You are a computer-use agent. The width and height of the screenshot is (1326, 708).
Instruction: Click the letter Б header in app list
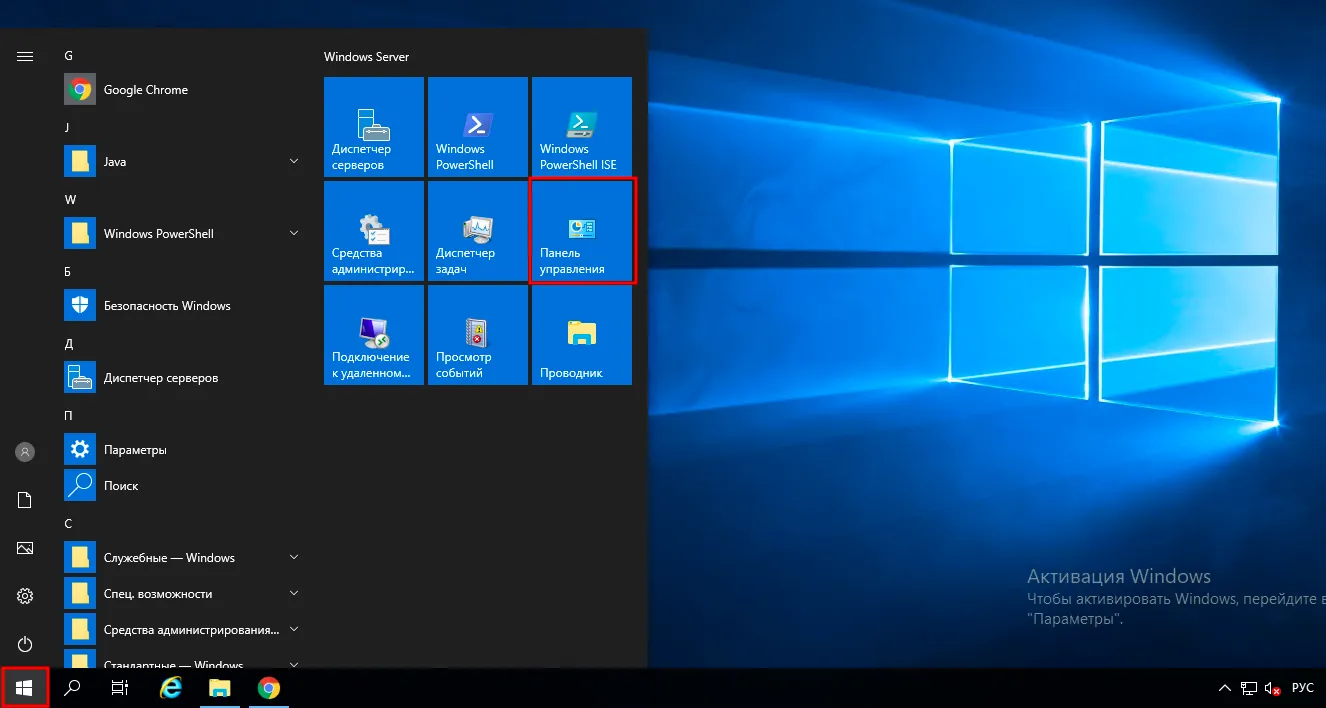(68, 272)
